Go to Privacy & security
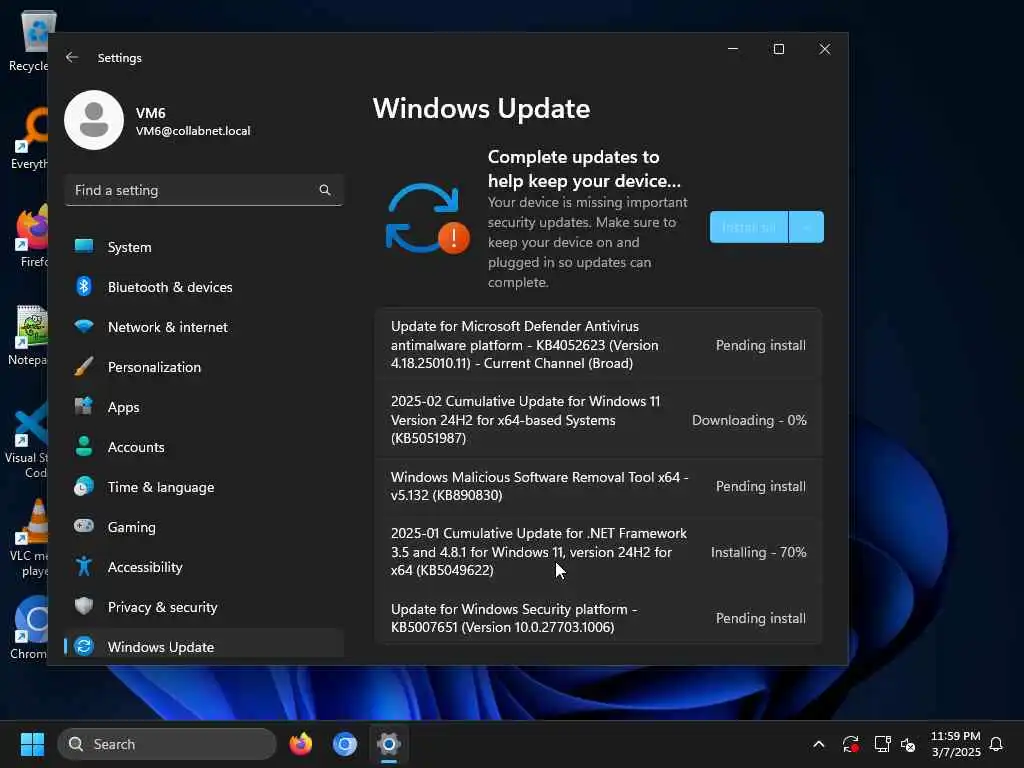1024x768 pixels. 204,607
